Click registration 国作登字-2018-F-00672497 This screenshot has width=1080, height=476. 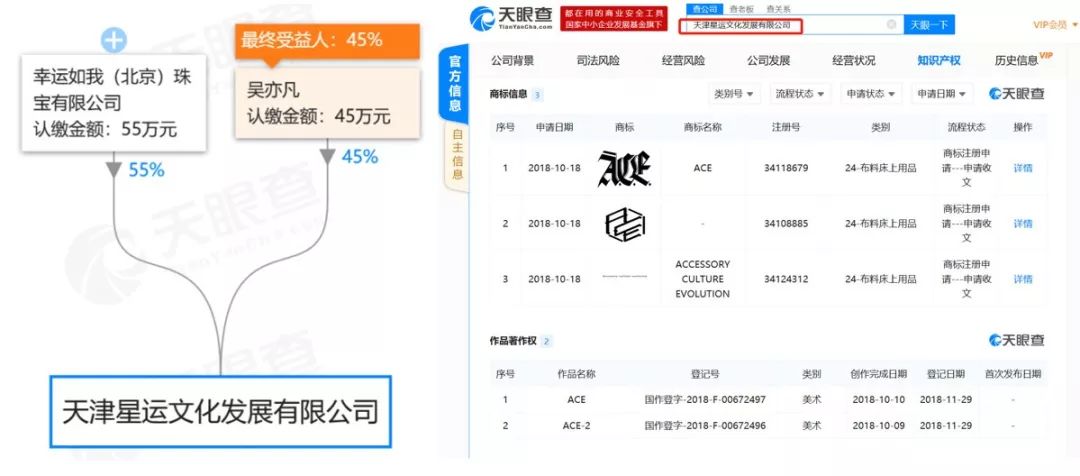705,400
